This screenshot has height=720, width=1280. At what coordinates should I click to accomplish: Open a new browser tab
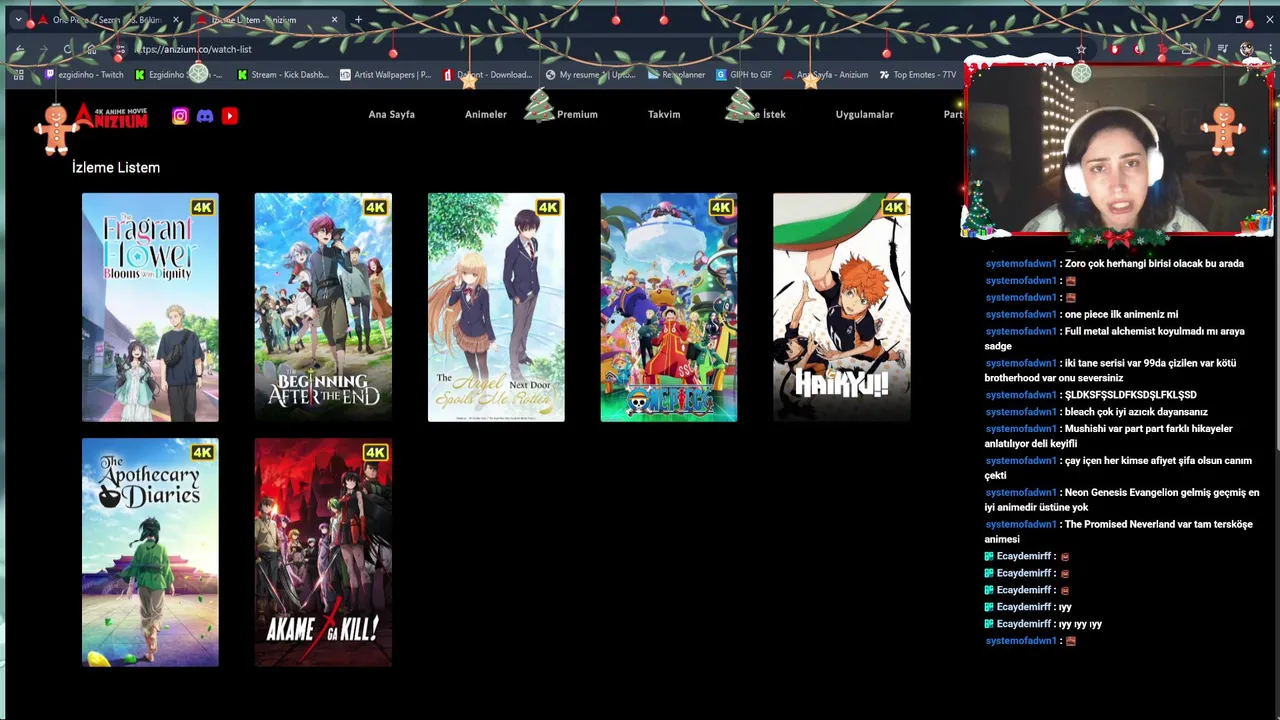[x=358, y=20]
